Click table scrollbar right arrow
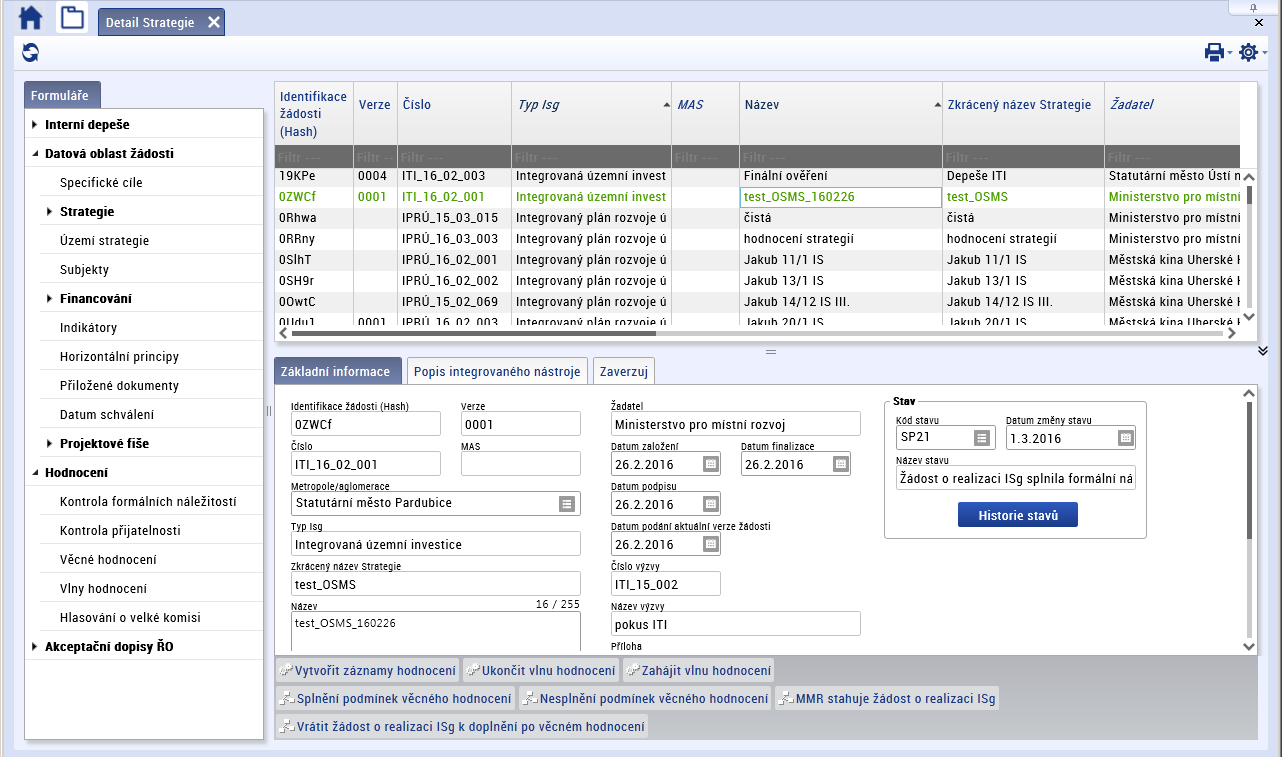1282x757 pixels. click(1231, 334)
